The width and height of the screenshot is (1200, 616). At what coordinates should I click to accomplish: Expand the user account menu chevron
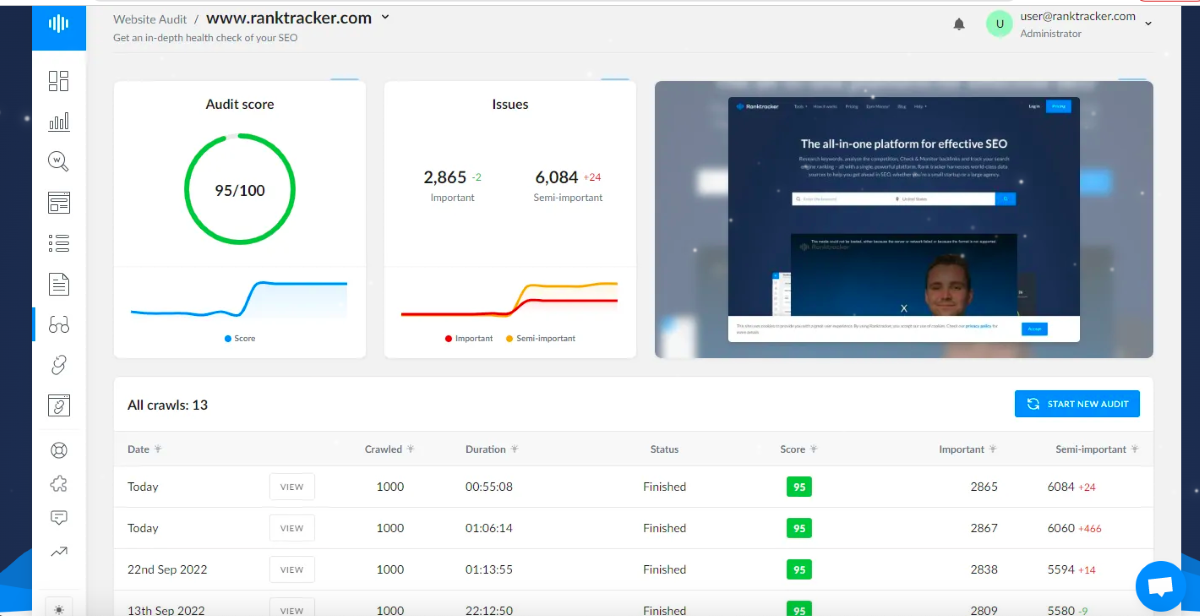point(1148,24)
